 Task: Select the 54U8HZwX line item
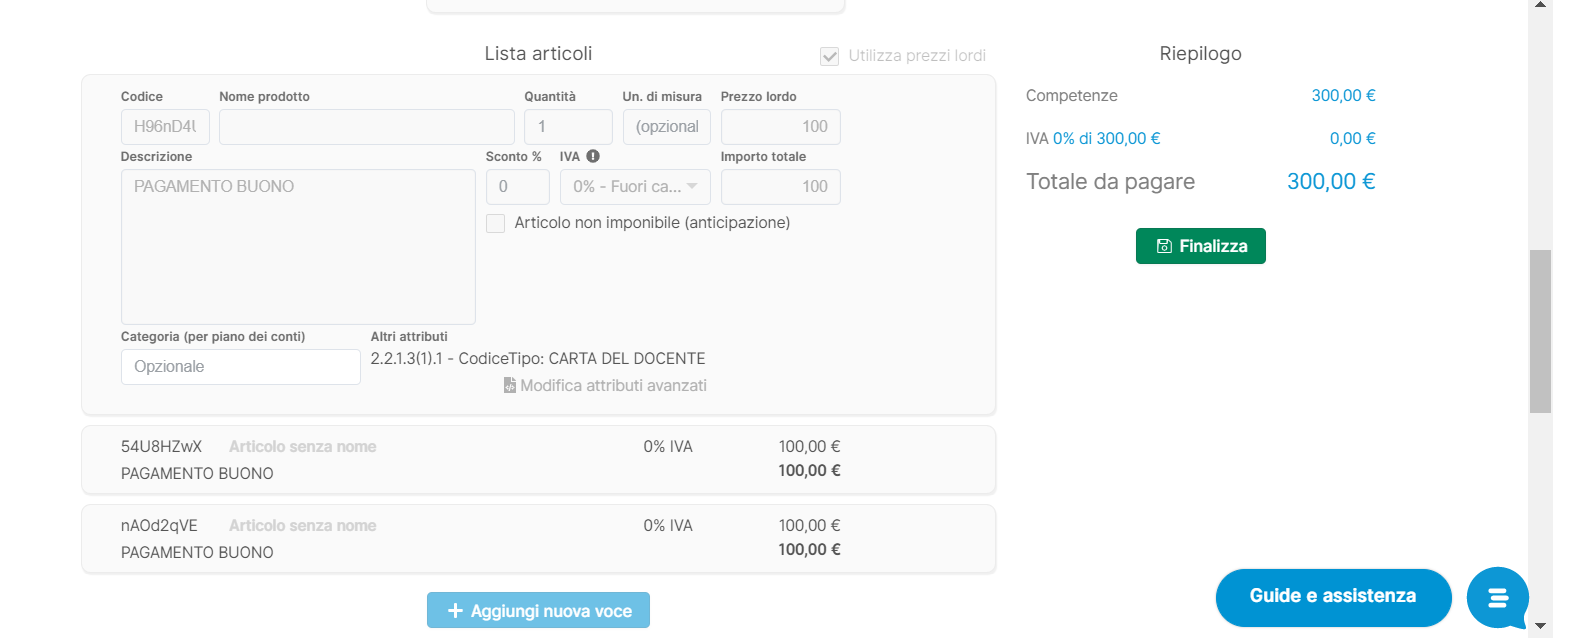539,459
